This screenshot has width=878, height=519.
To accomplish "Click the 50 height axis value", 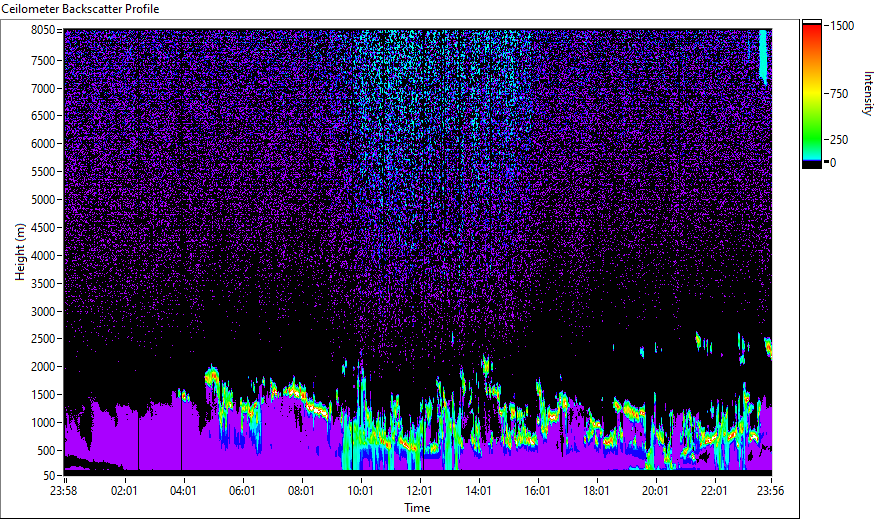I will [49, 476].
